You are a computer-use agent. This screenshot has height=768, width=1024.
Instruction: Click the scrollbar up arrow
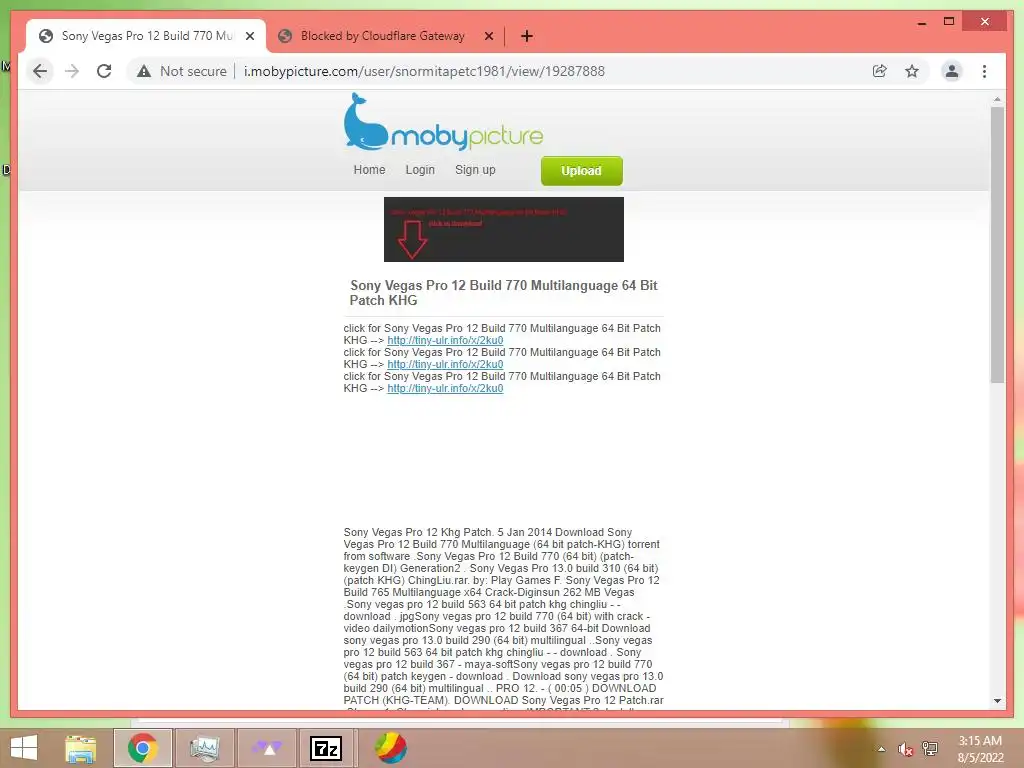pos(997,99)
